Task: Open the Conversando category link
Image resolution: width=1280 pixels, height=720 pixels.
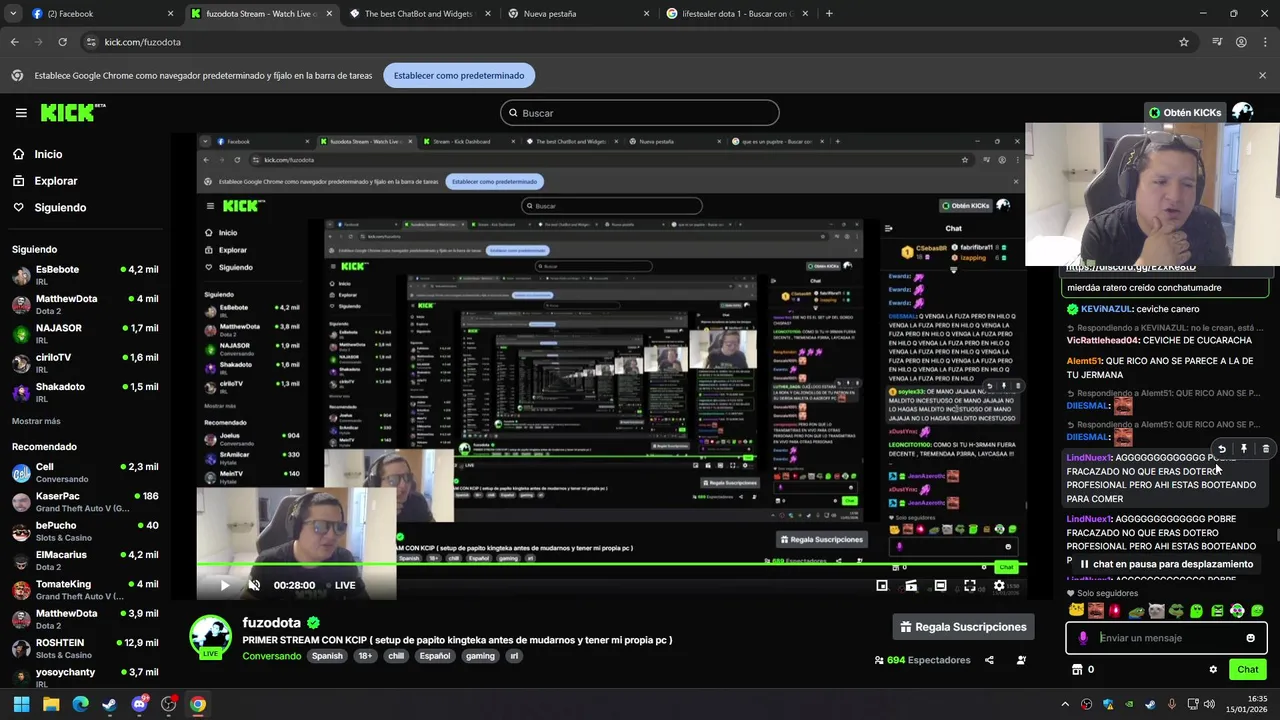Action: [271, 656]
